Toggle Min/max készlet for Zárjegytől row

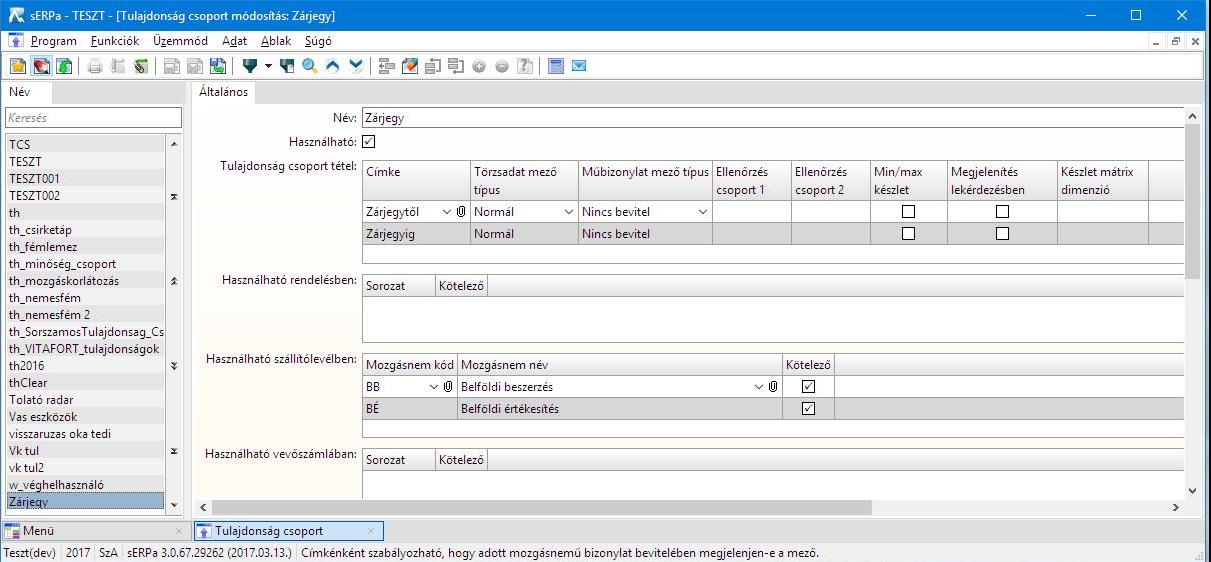908,212
